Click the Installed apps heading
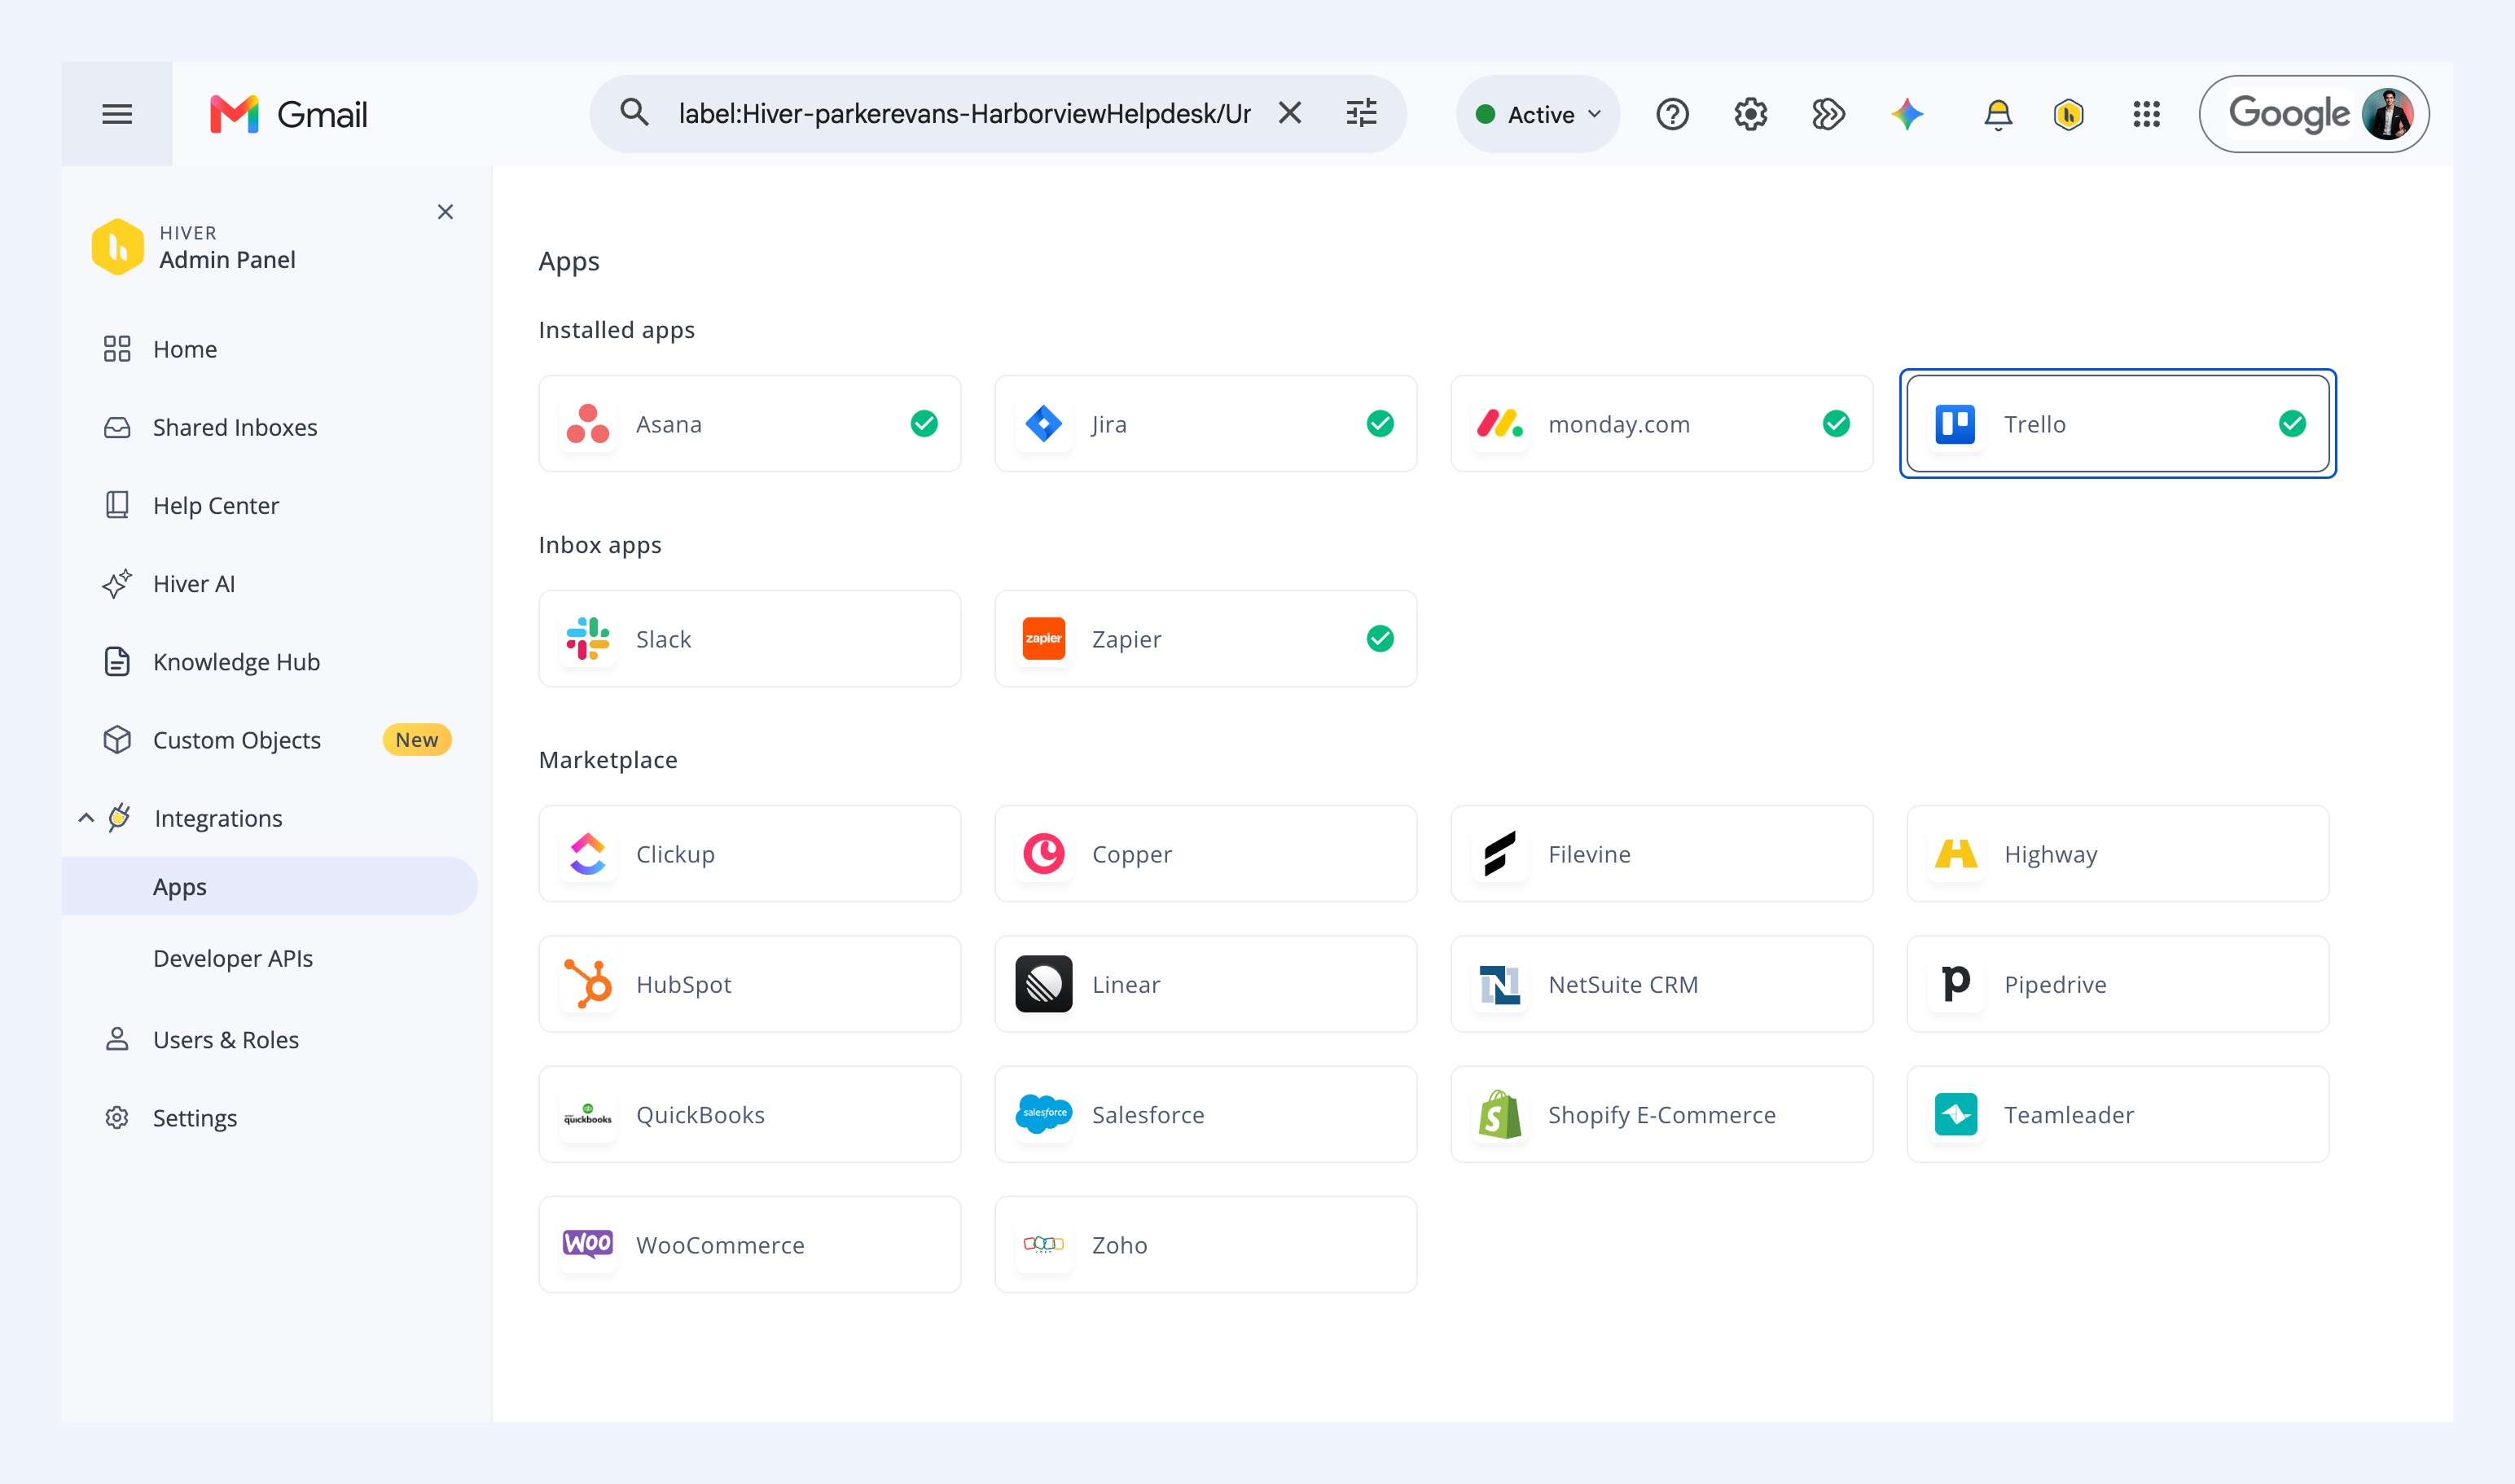Image resolution: width=2515 pixels, height=1484 pixels. click(x=617, y=330)
